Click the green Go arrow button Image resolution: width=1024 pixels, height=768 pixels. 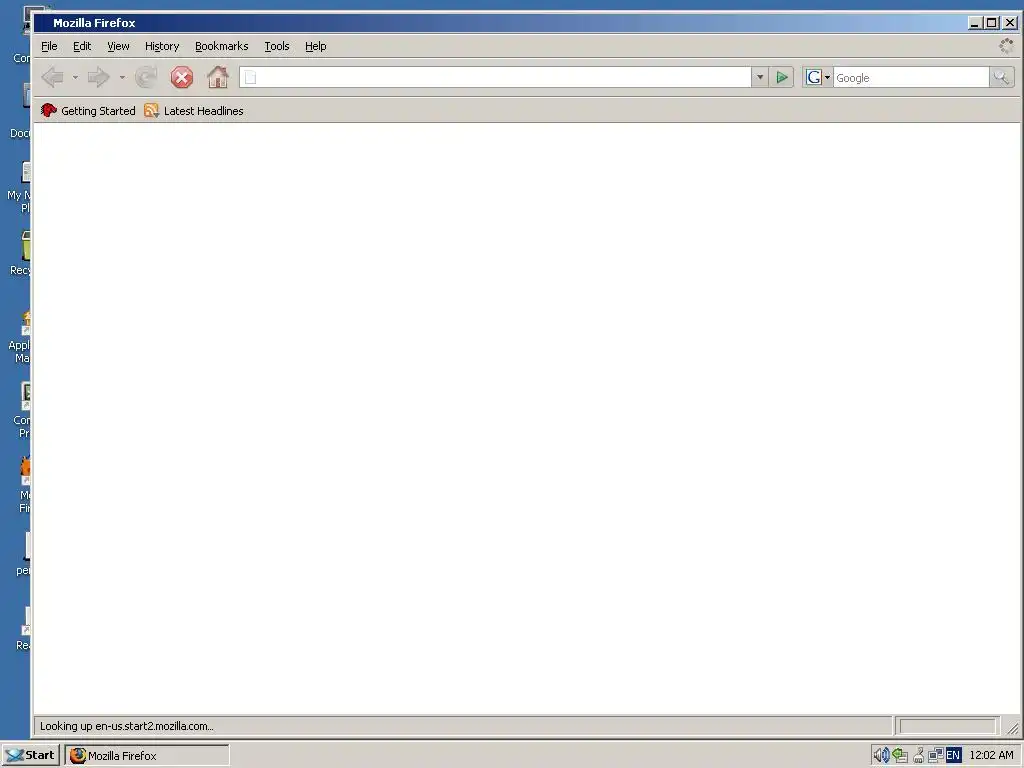[x=782, y=78]
